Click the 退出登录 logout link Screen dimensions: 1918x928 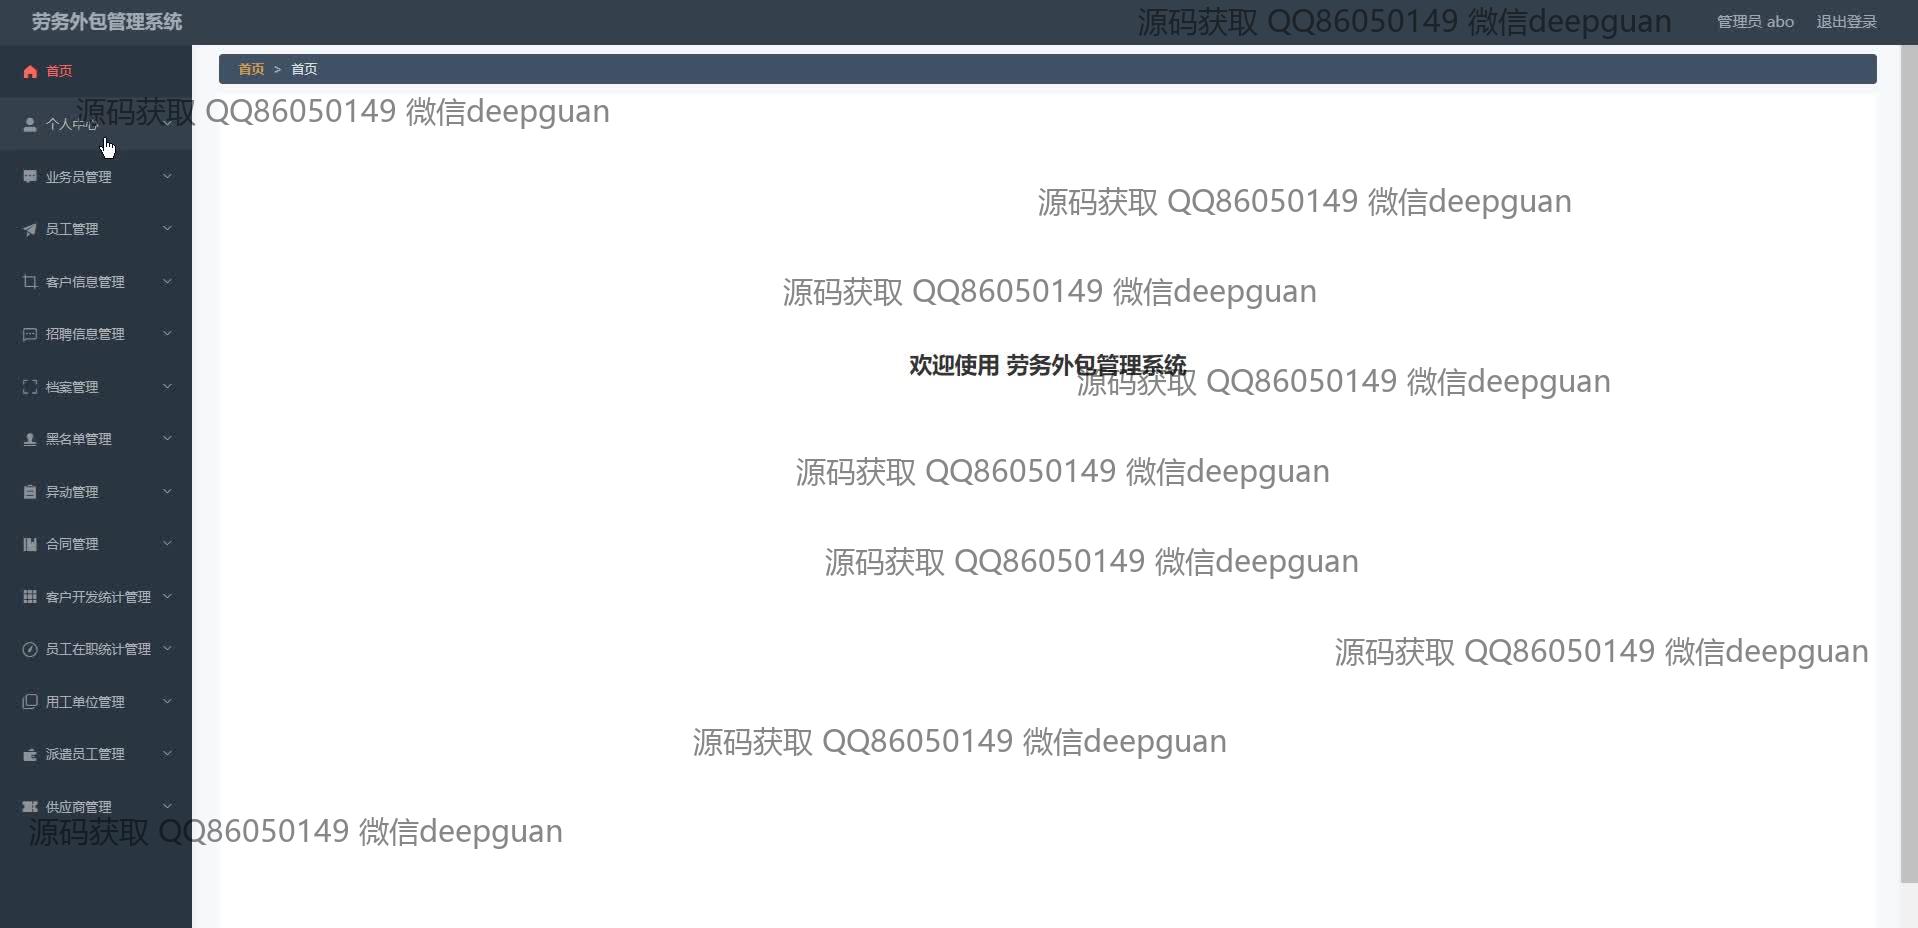[x=1846, y=22]
